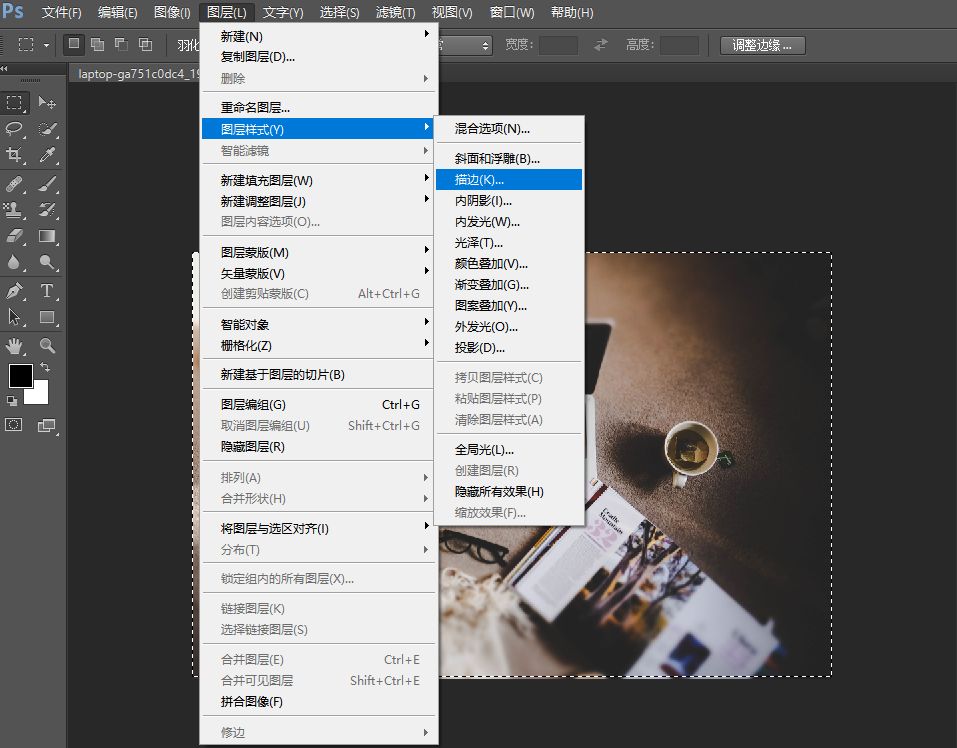Select the Healing Brush tool
Image resolution: width=957 pixels, height=748 pixels.
[15, 183]
